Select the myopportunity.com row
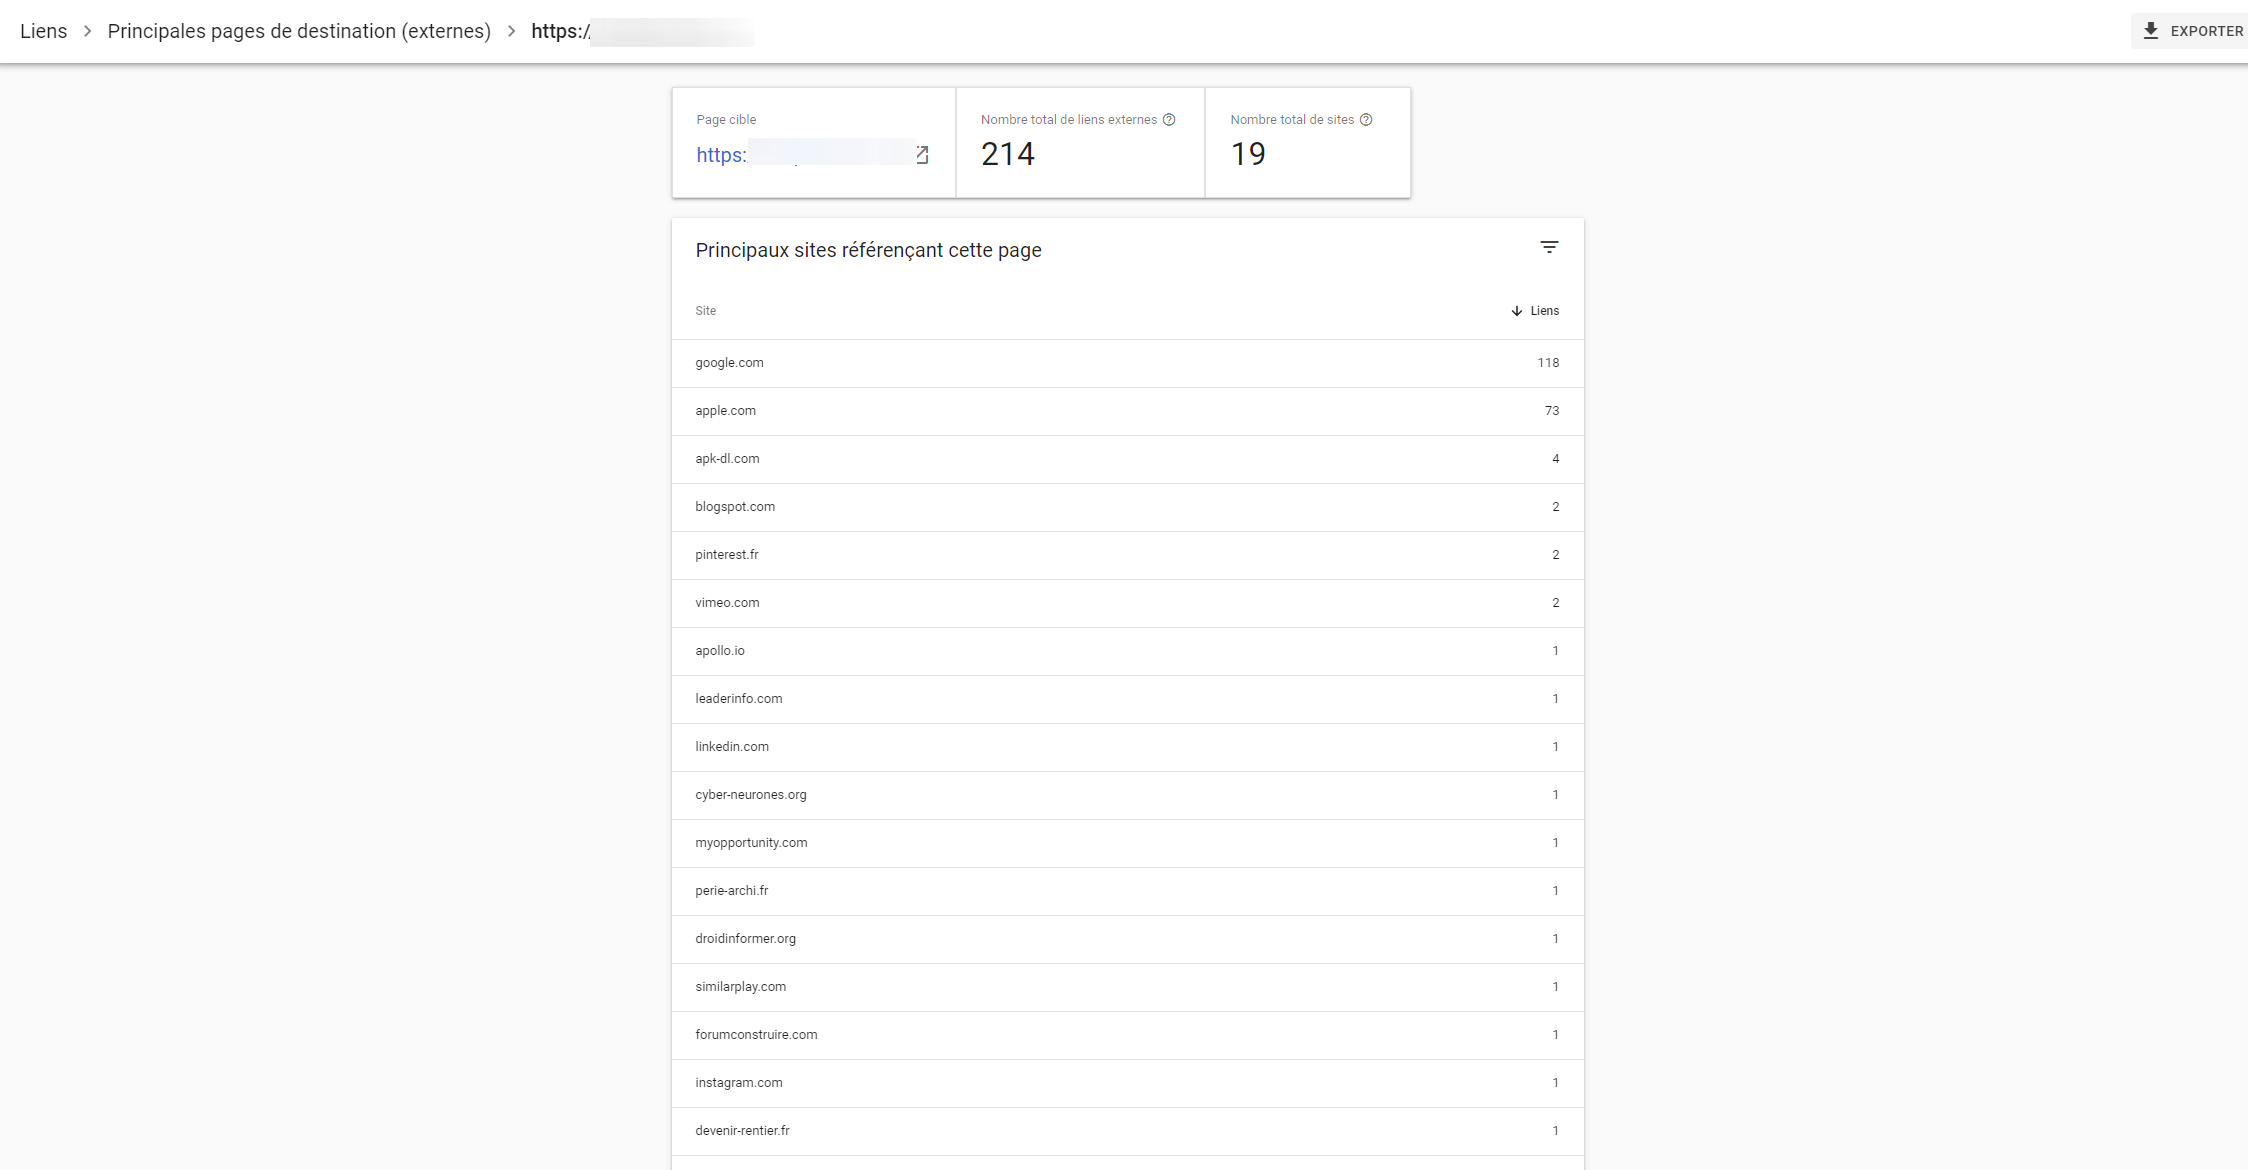 pos(1128,843)
